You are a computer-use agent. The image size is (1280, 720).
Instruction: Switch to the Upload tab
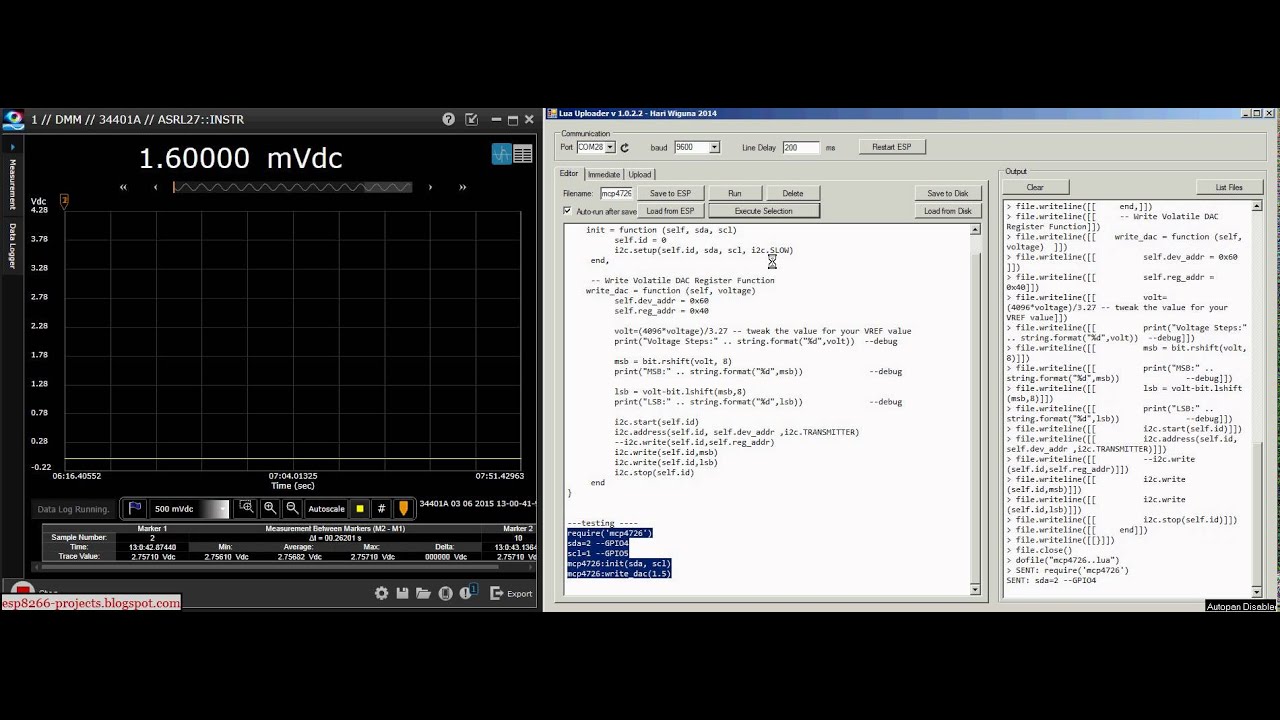tap(639, 173)
